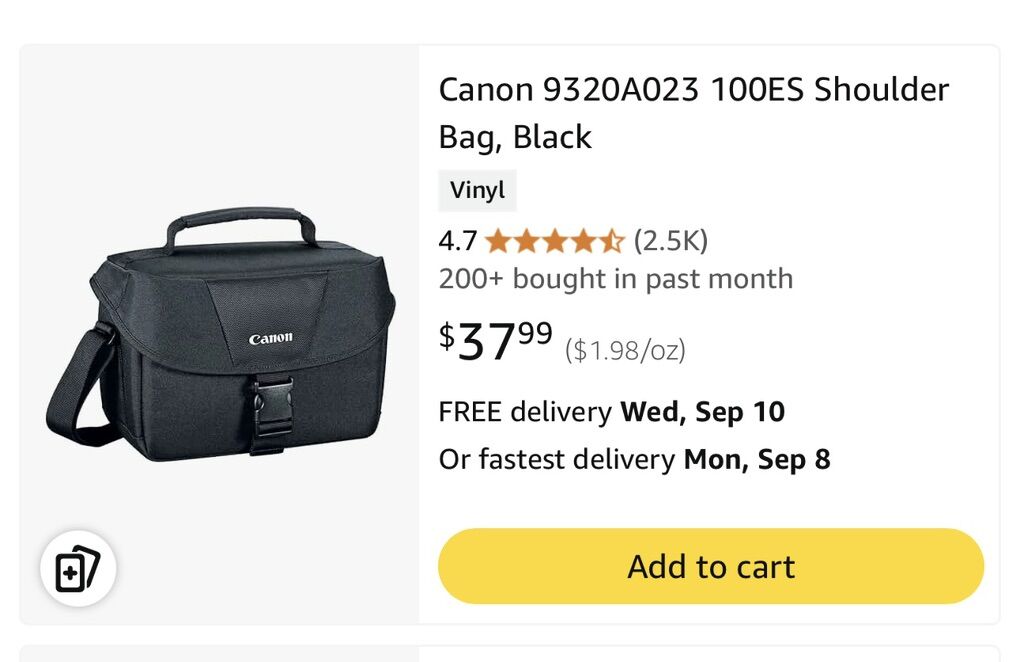This screenshot has height=662, width=1020.
Task: Click the 4.7 rating number
Action: click(x=457, y=241)
